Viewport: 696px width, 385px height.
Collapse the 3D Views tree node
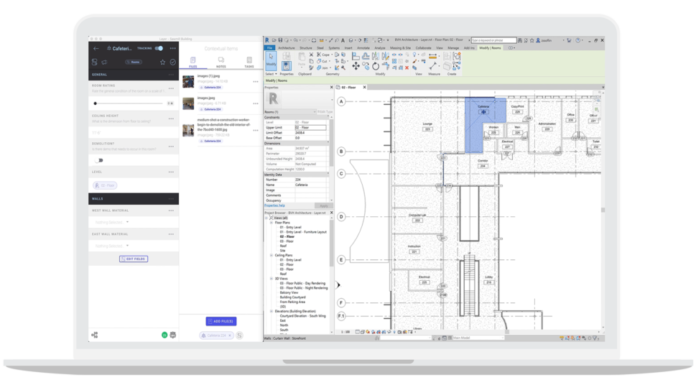pyautogui.click(x=272, y=278)
